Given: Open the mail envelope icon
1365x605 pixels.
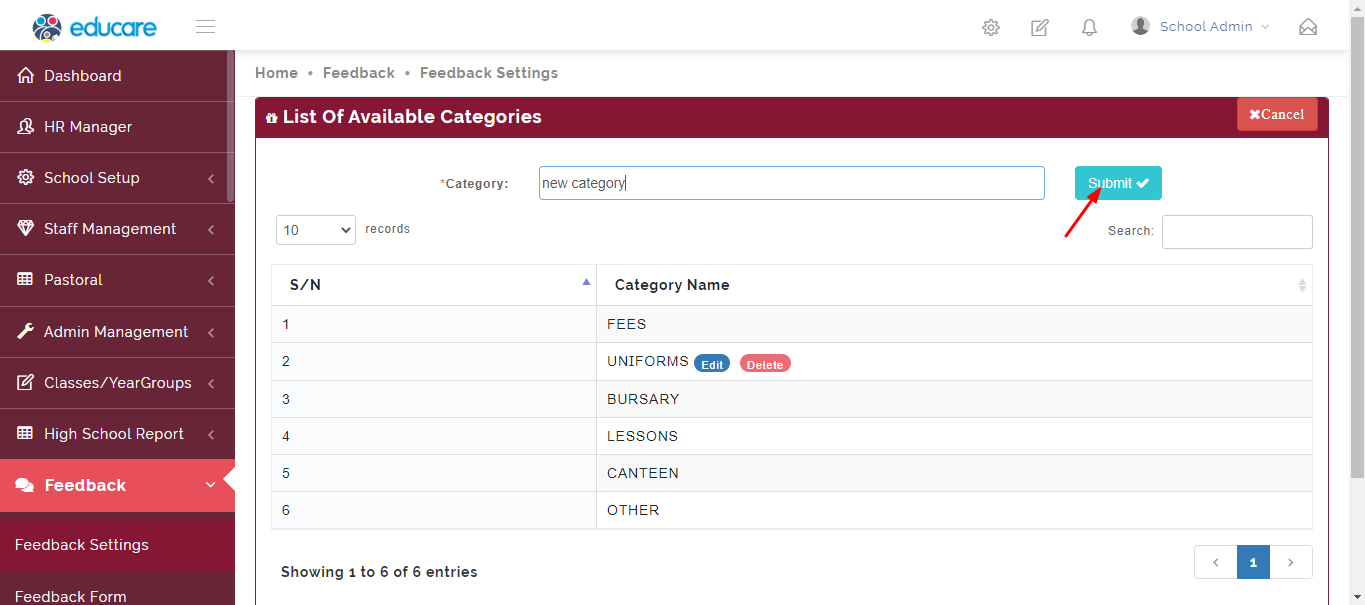Looking at the screenshot, I should [x=1308, y=27].
